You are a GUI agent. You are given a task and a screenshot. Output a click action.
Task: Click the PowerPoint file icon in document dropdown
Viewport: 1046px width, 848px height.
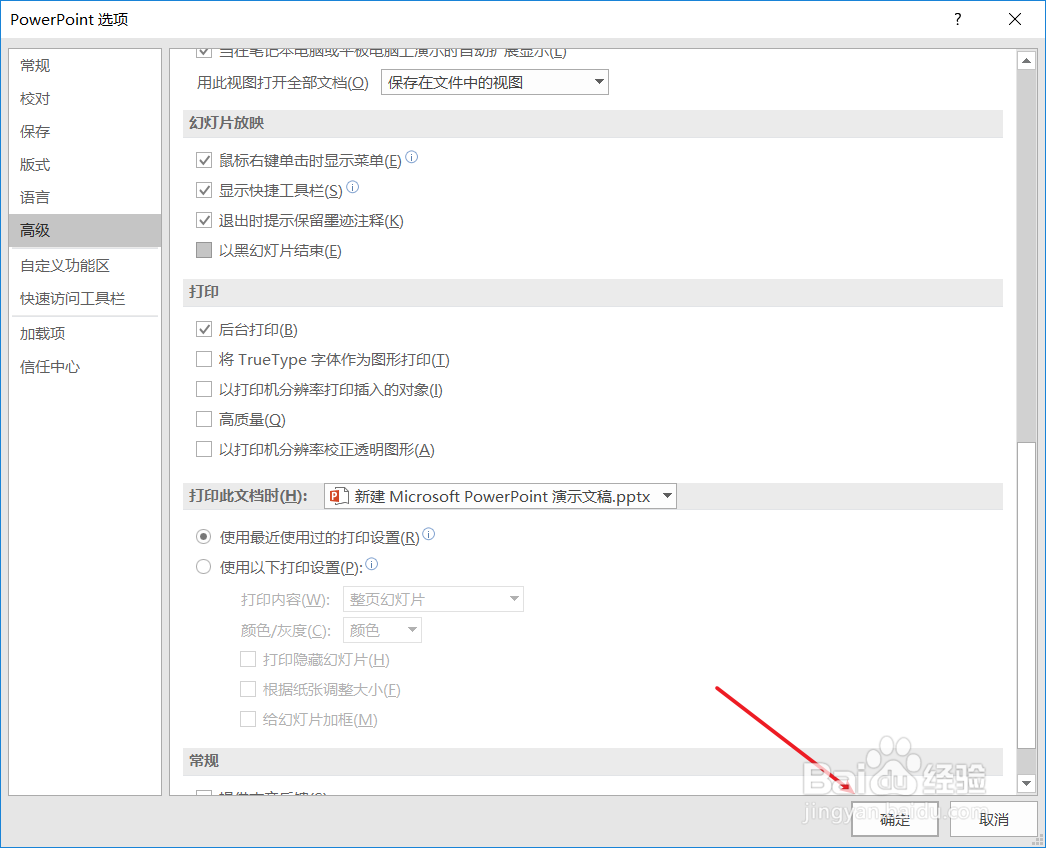[340, 496]
